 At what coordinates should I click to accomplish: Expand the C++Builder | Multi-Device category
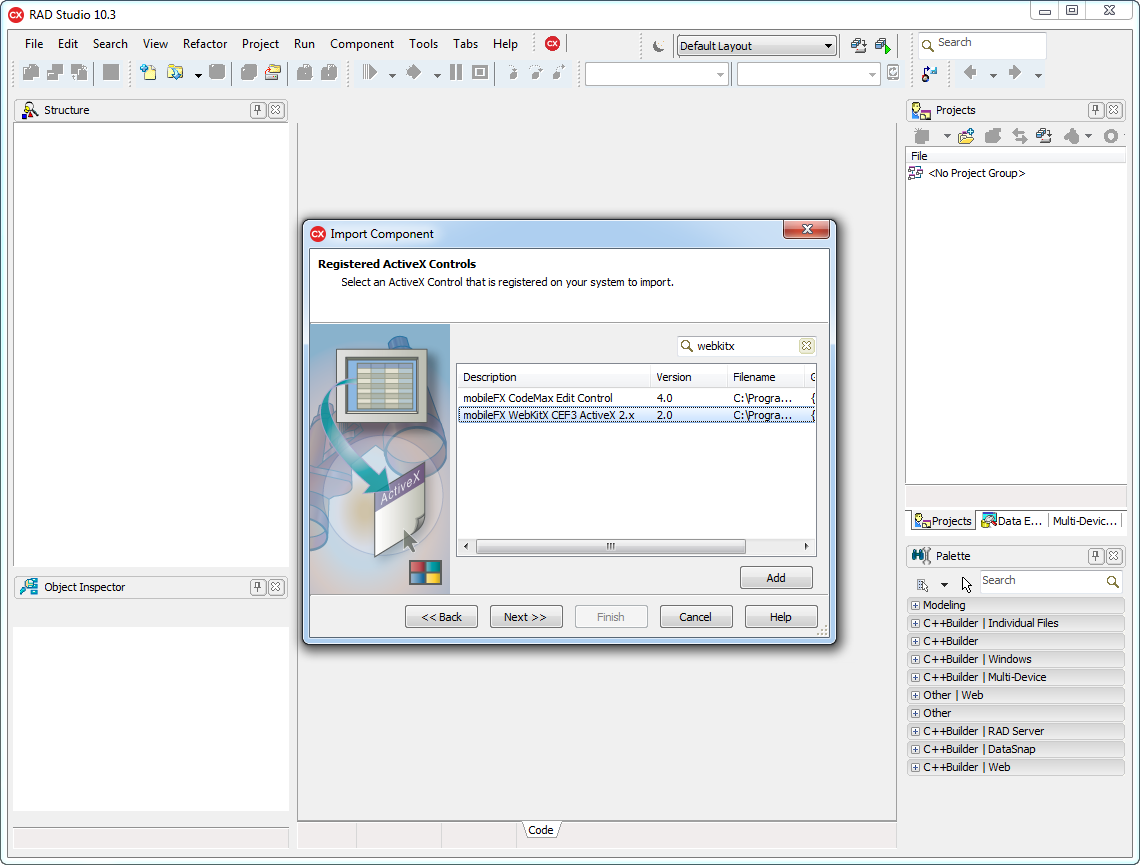tap(915, 677)
